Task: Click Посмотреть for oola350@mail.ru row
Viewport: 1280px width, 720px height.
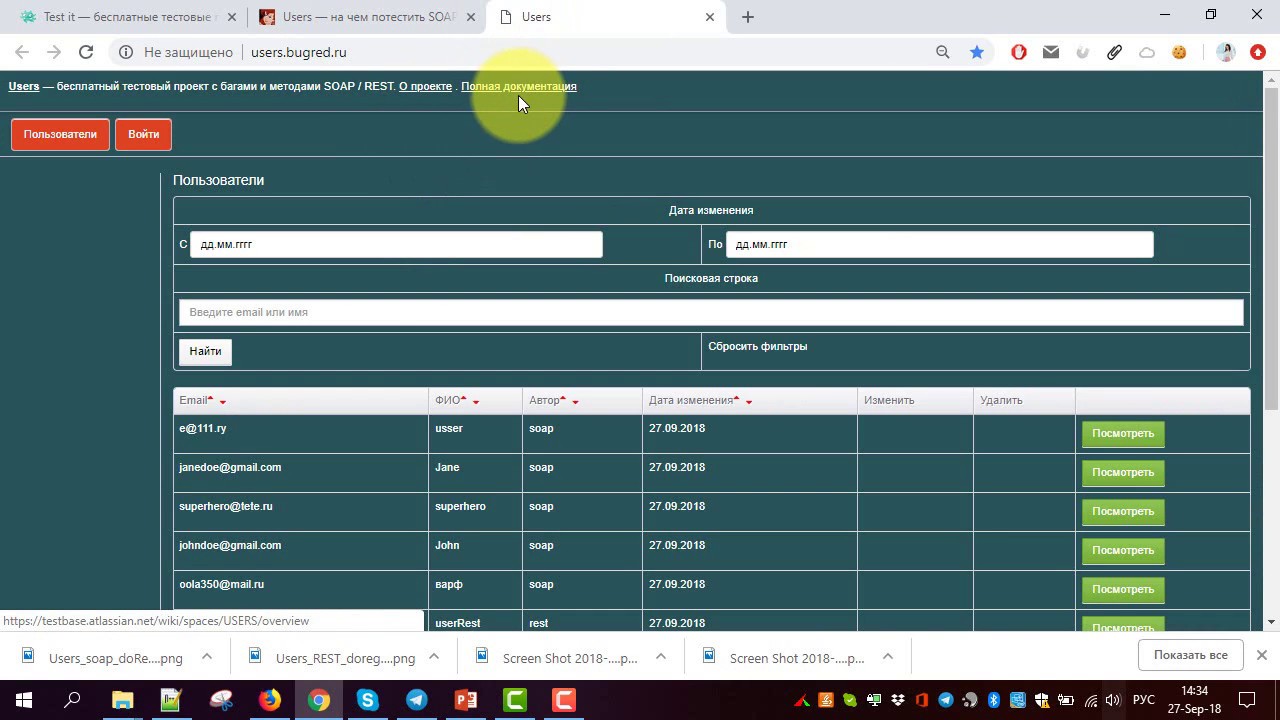Action: point(1123,590)
